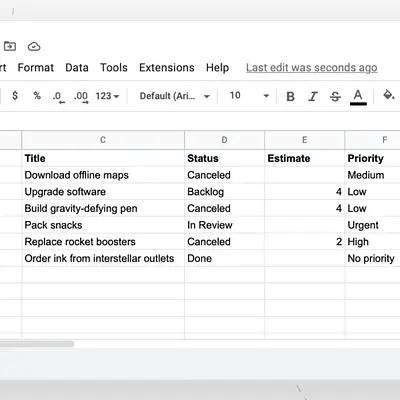Open the Extensions menu

(x=167, y=68)
